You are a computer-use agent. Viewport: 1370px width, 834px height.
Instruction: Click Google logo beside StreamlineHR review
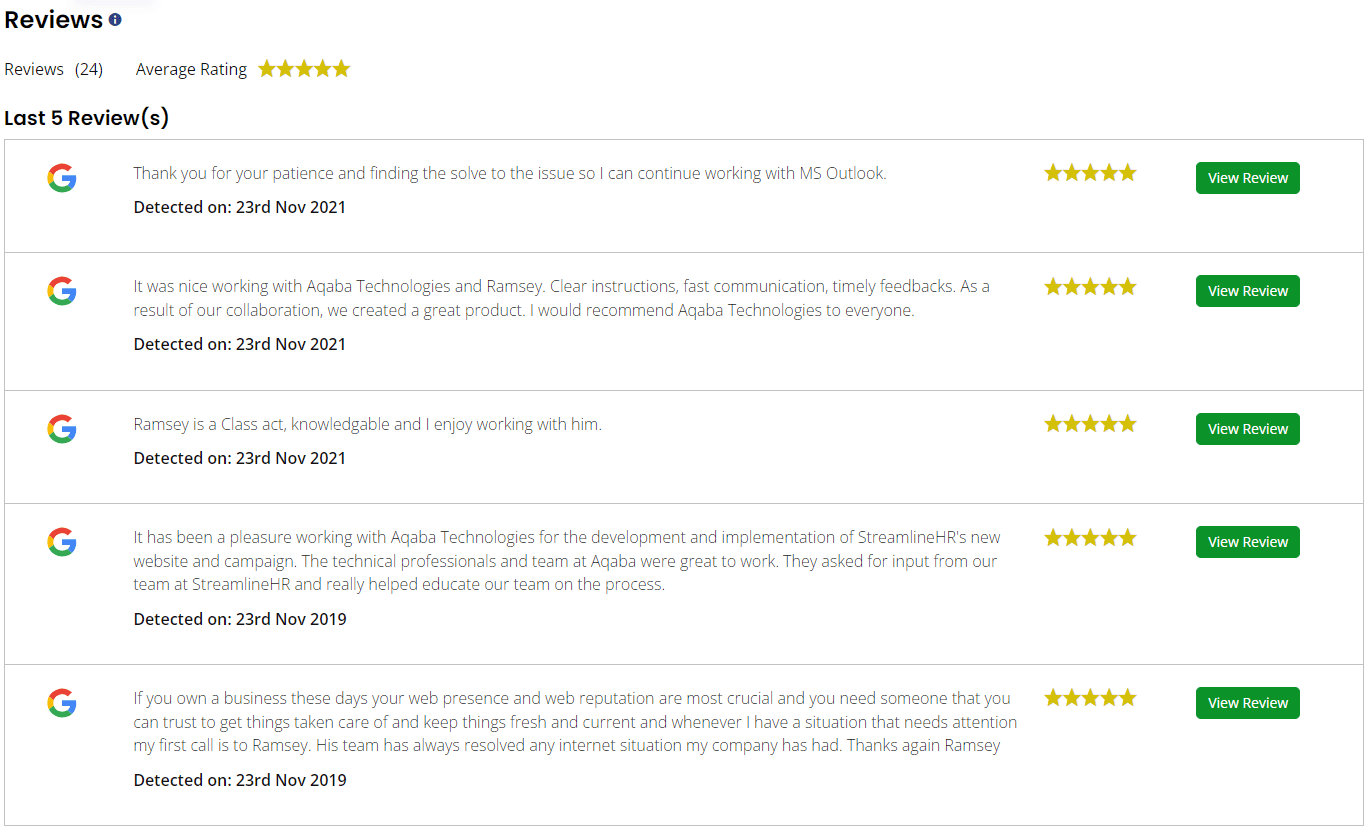point(62,542)
